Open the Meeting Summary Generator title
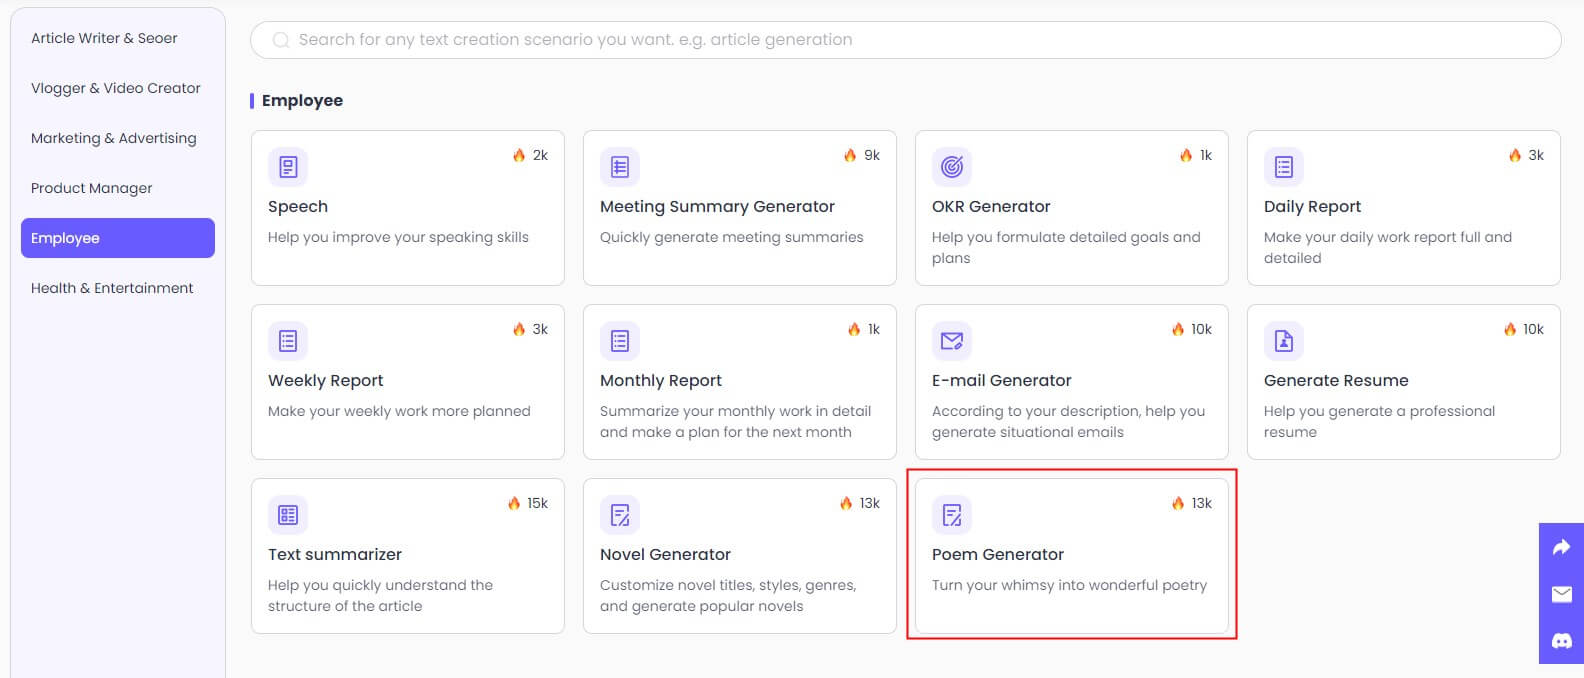1584x678 pixels. (x=717, y=207)
